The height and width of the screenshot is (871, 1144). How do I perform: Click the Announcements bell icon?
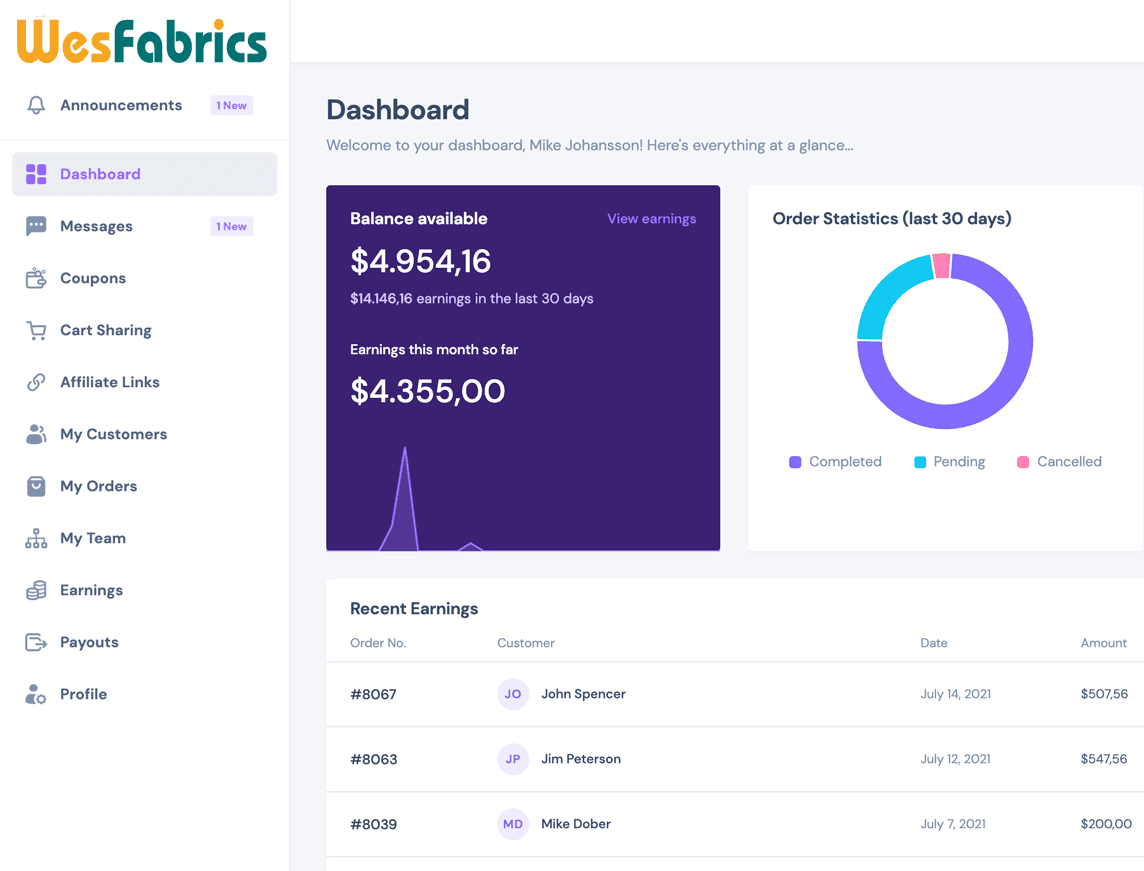coord(36,105)
